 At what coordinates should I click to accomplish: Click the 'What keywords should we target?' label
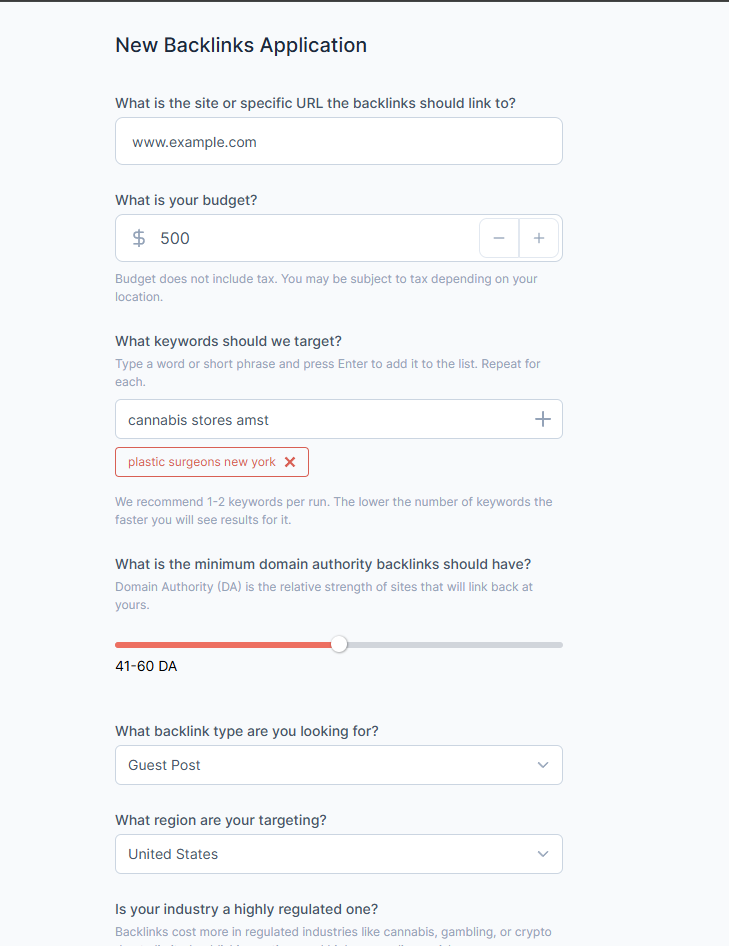point(228,342)
